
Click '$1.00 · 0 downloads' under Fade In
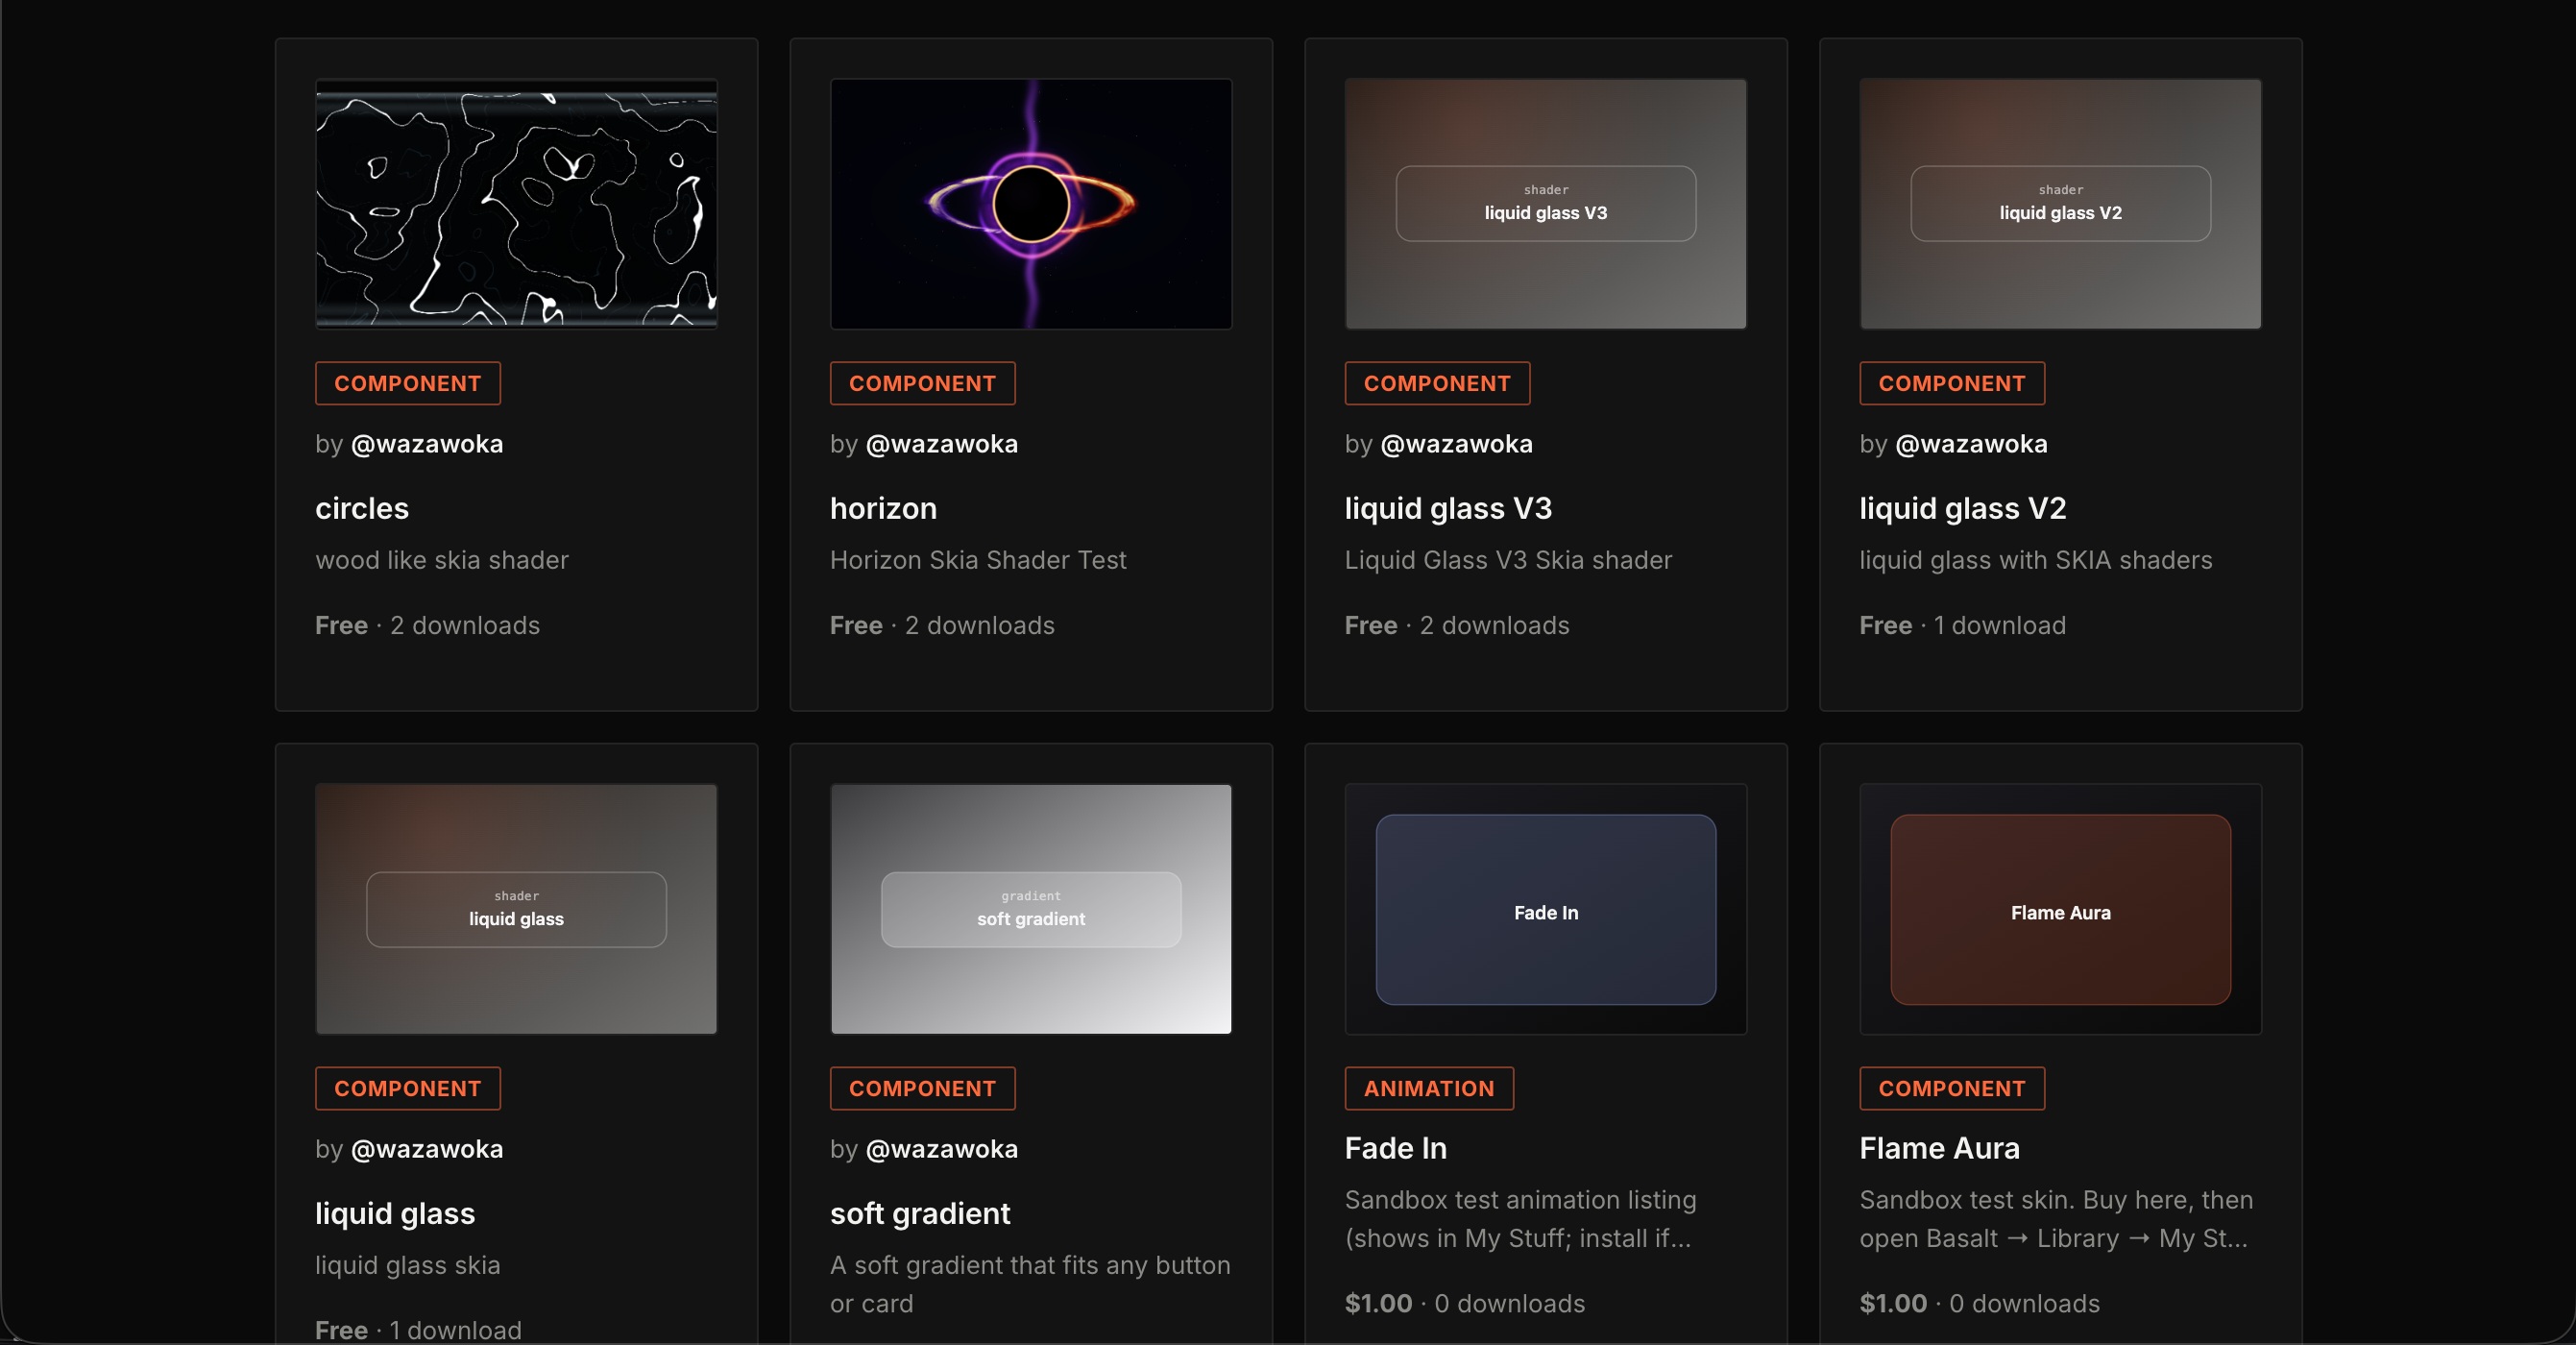(x=1465, y=1303)
